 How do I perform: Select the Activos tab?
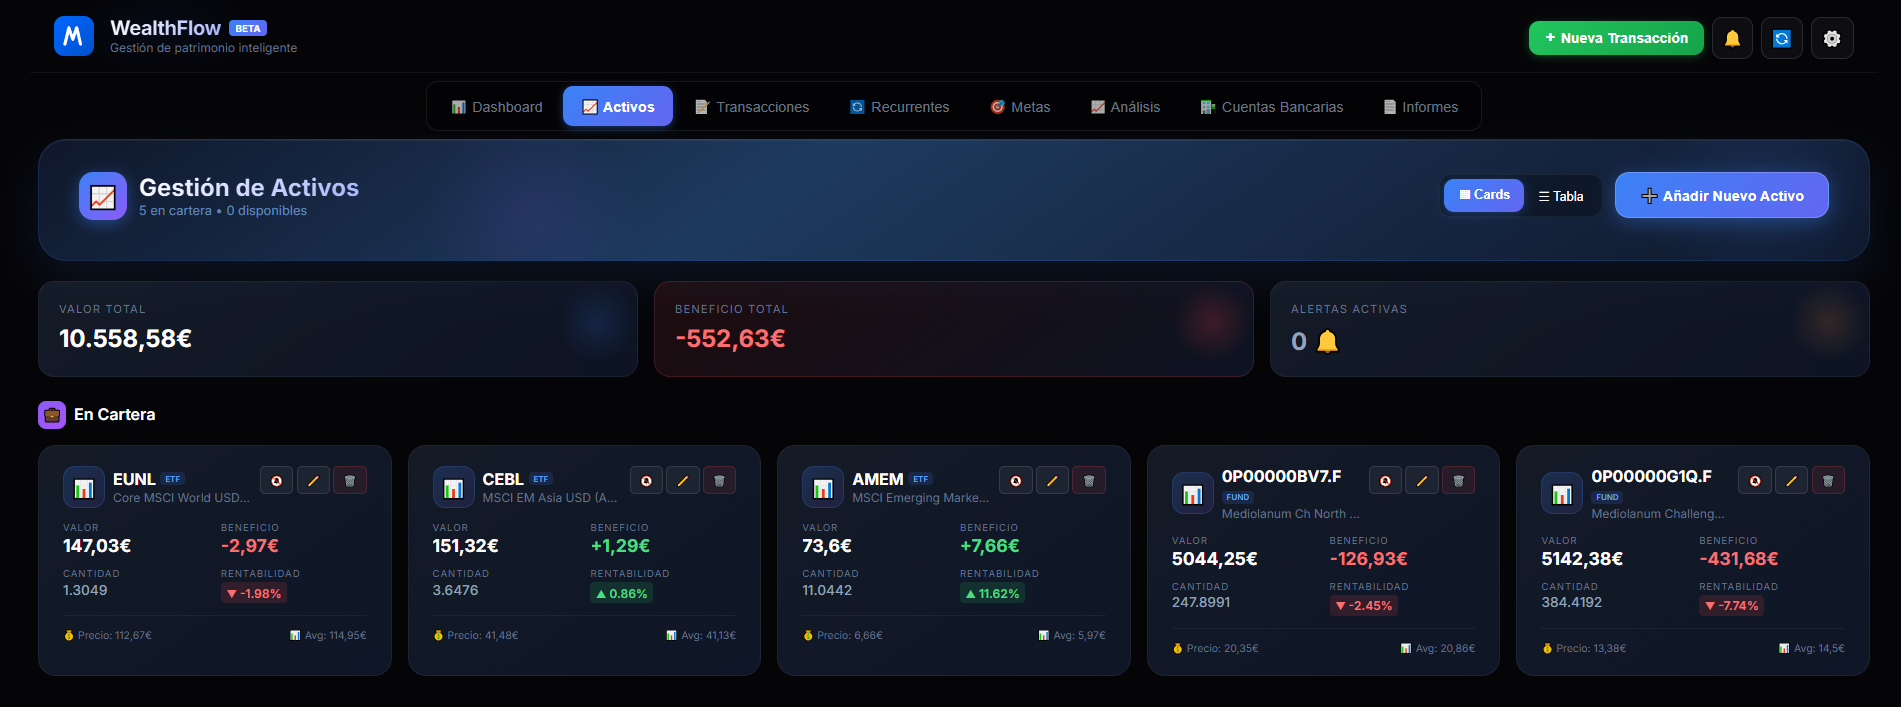pos(618,107)
